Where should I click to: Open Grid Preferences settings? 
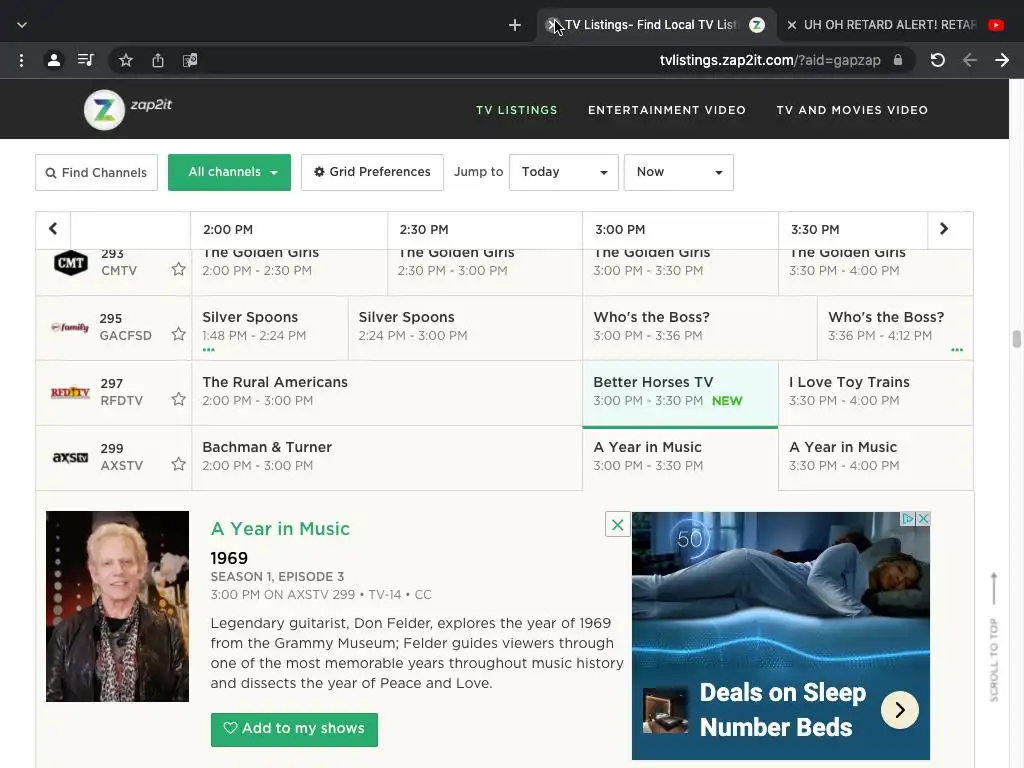(x=372, y=172)
